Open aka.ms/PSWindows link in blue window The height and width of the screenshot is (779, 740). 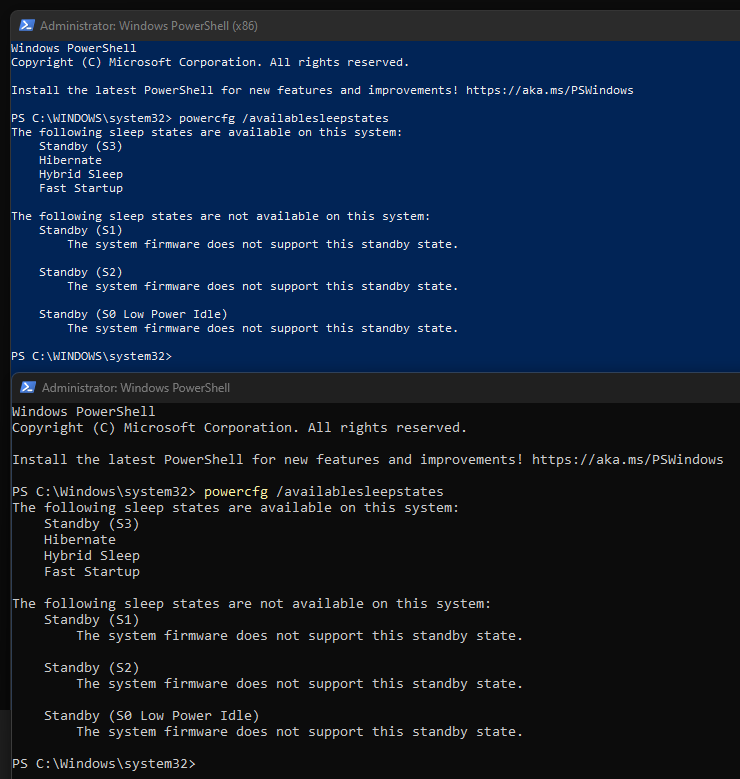pos(550,90)
